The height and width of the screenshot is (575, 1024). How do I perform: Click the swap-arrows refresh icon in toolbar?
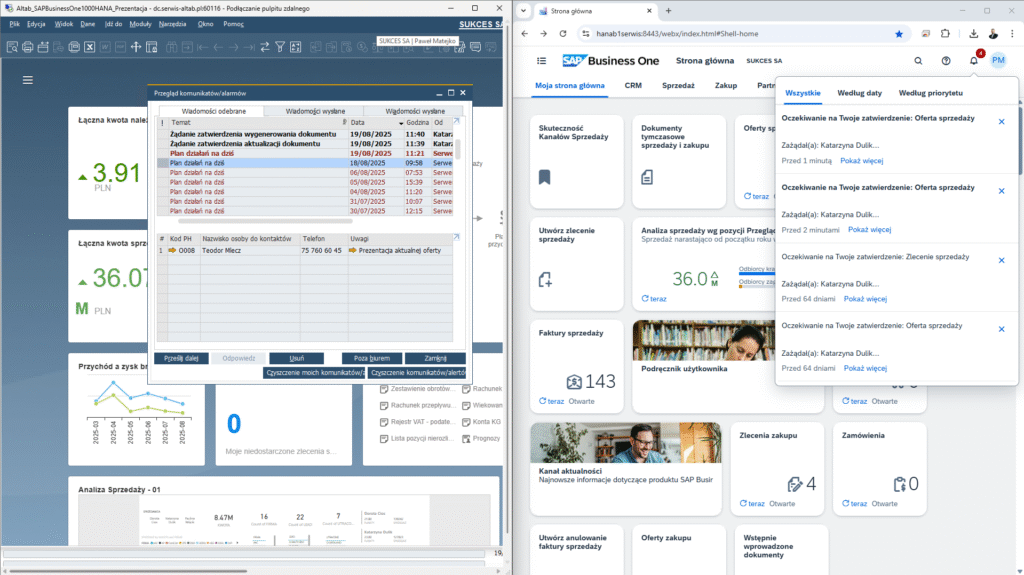(264, 47)
